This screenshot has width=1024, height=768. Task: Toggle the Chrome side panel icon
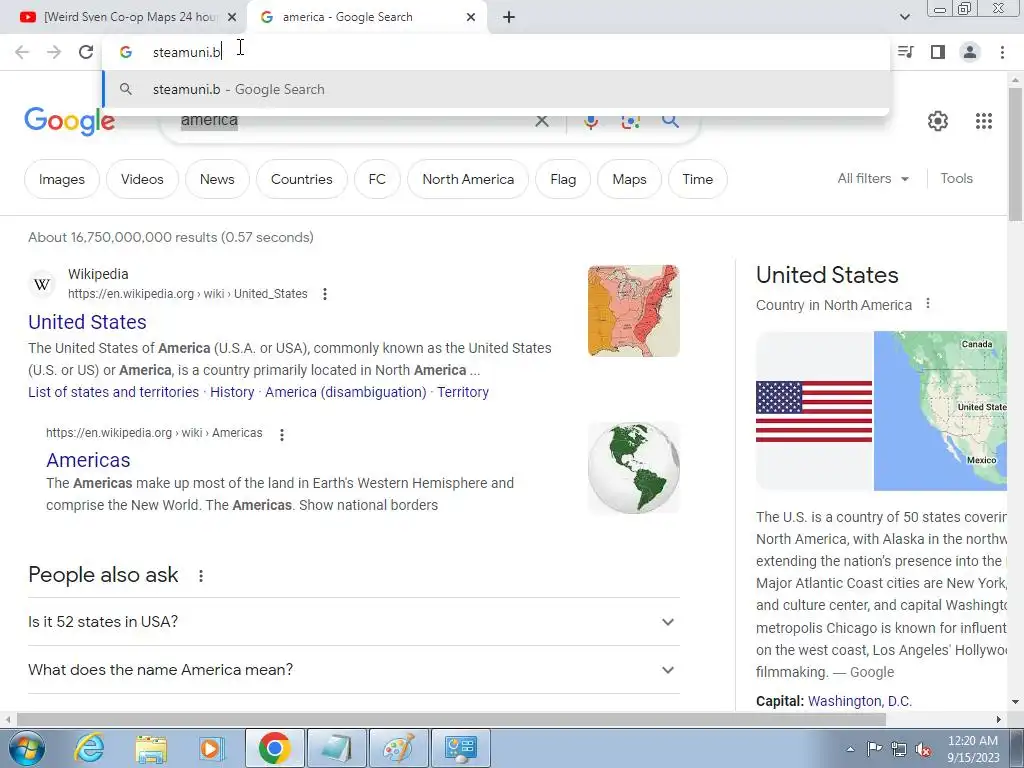coord(938,52)
